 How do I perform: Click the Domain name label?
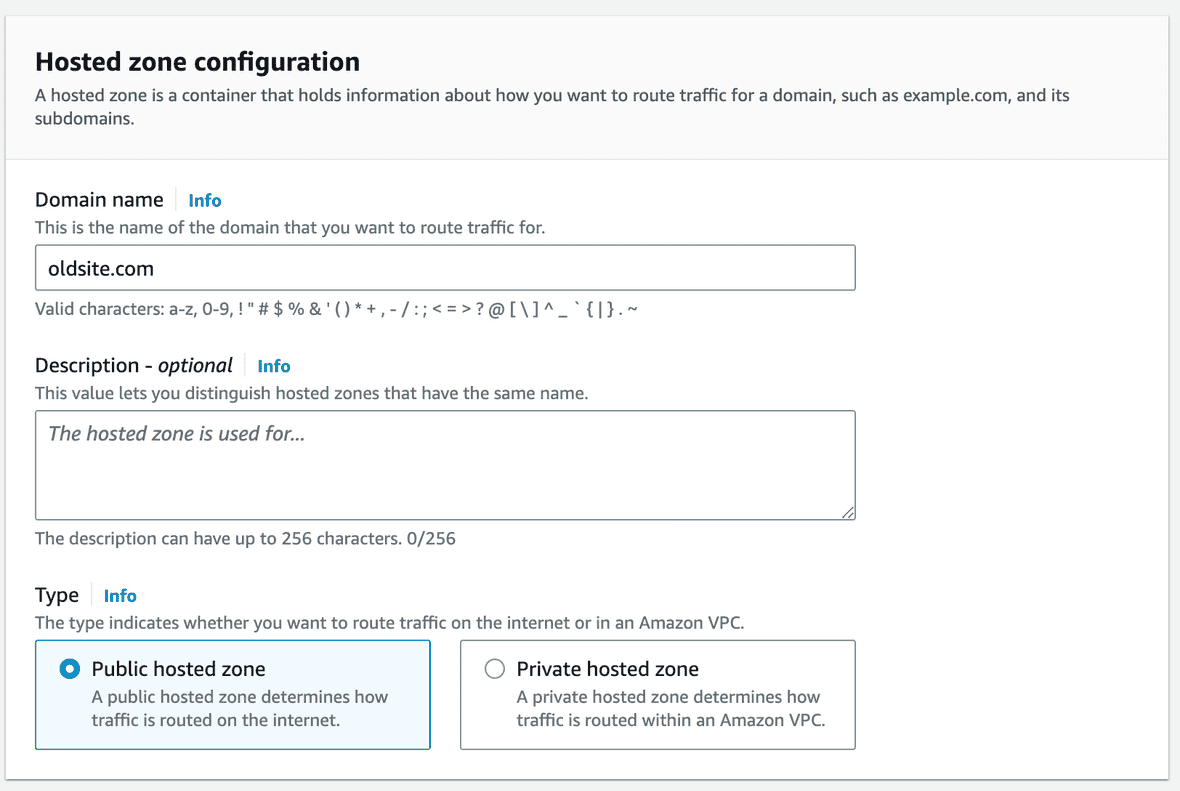point(99,200)
